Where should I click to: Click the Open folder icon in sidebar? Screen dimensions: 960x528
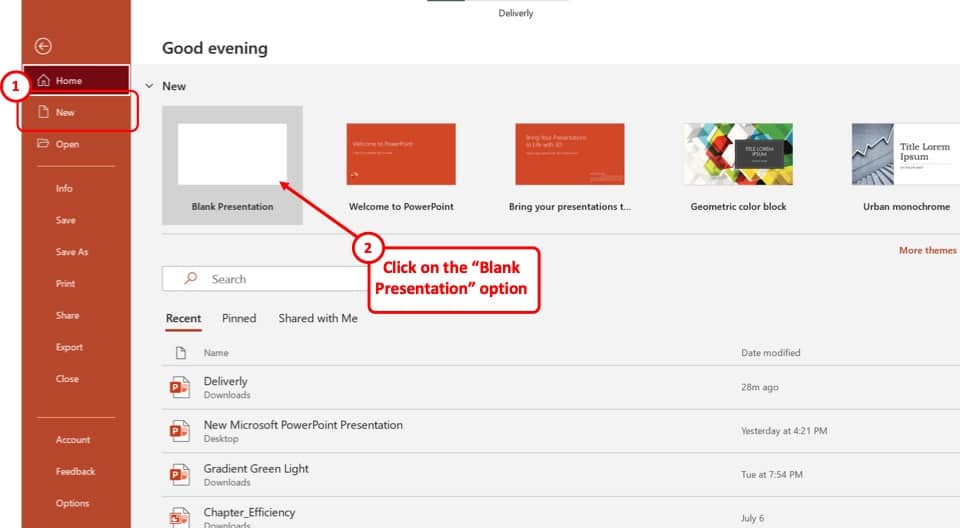[x=43, y=143]
